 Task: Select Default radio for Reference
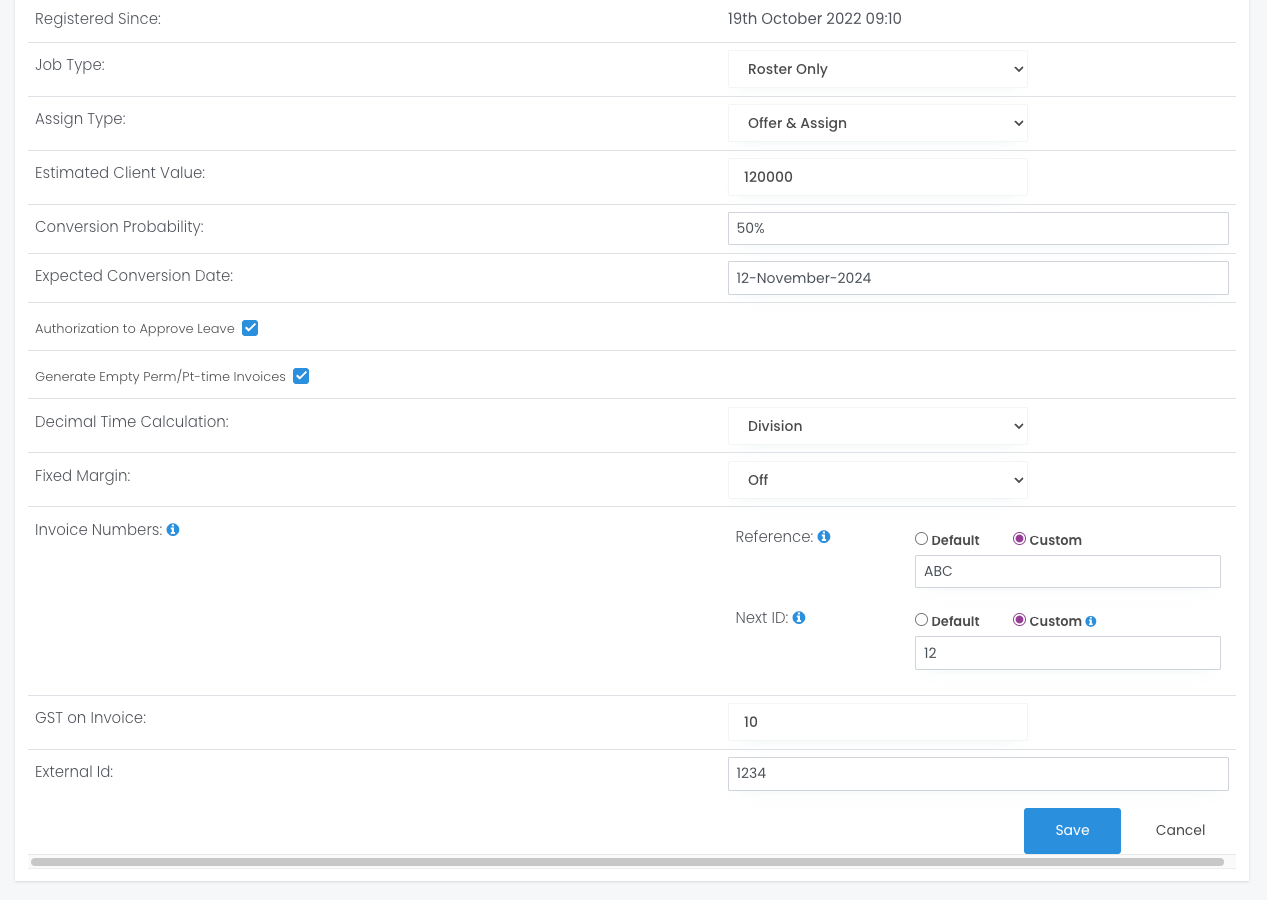pos(921,539)
